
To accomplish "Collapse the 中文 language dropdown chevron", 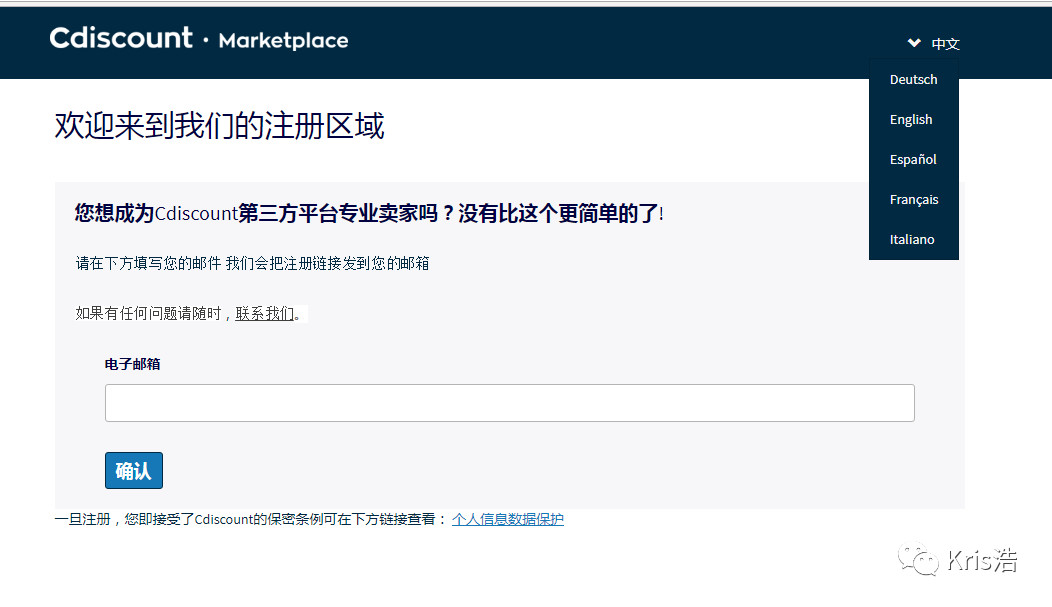I will pyautogui.click(x=914, y=43).
